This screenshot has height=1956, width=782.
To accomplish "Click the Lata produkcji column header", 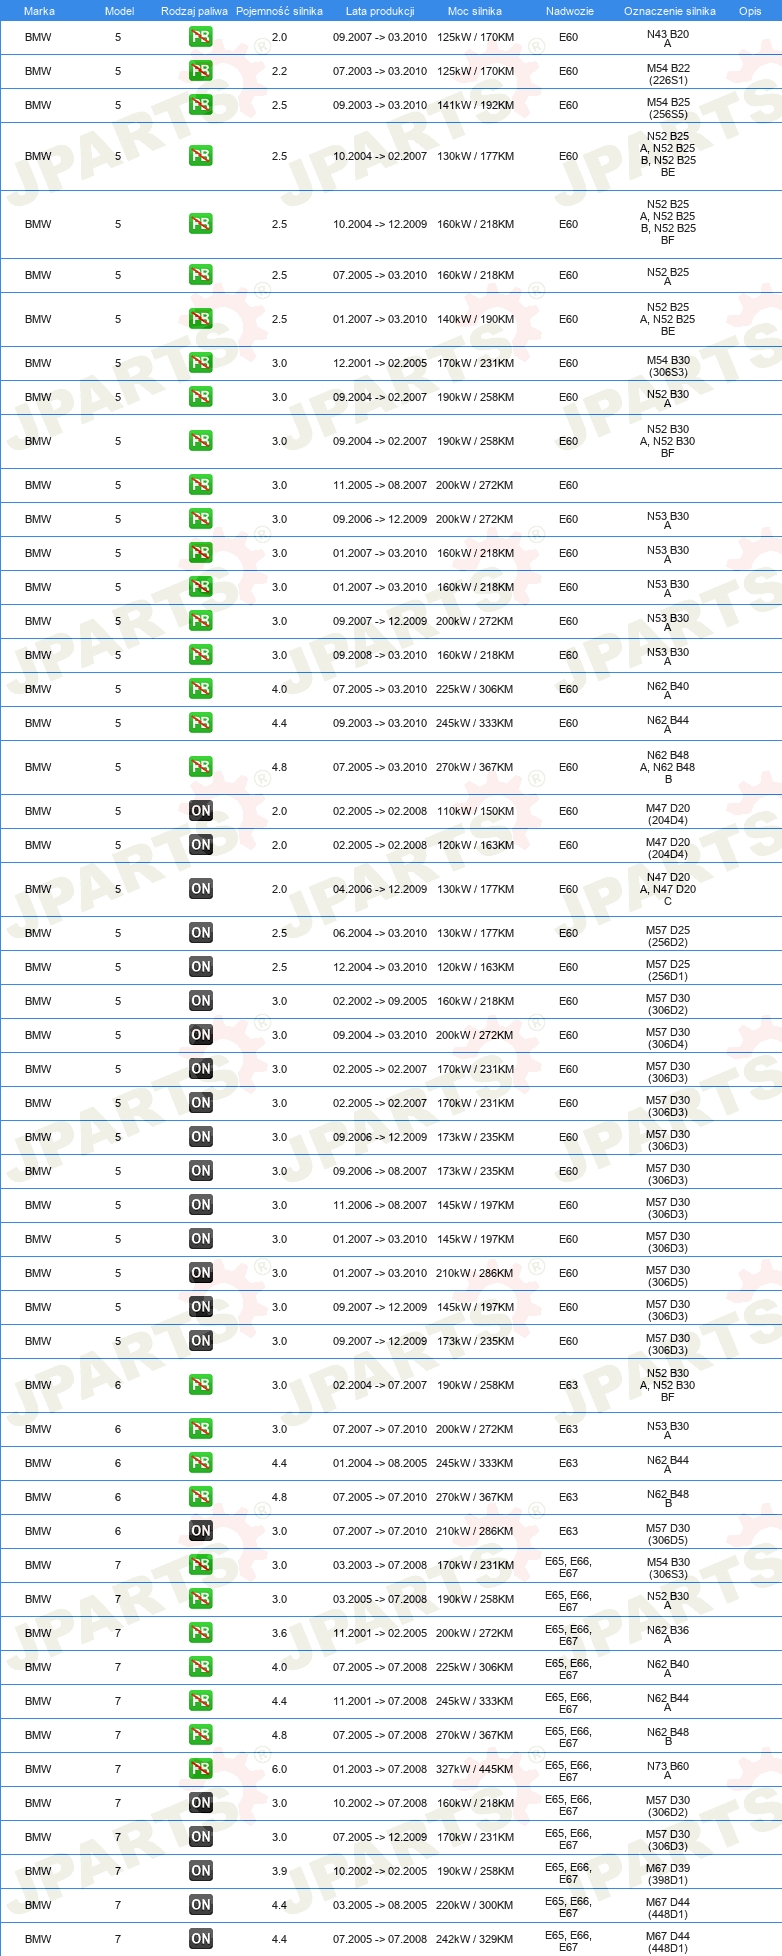I will point(380,11).
